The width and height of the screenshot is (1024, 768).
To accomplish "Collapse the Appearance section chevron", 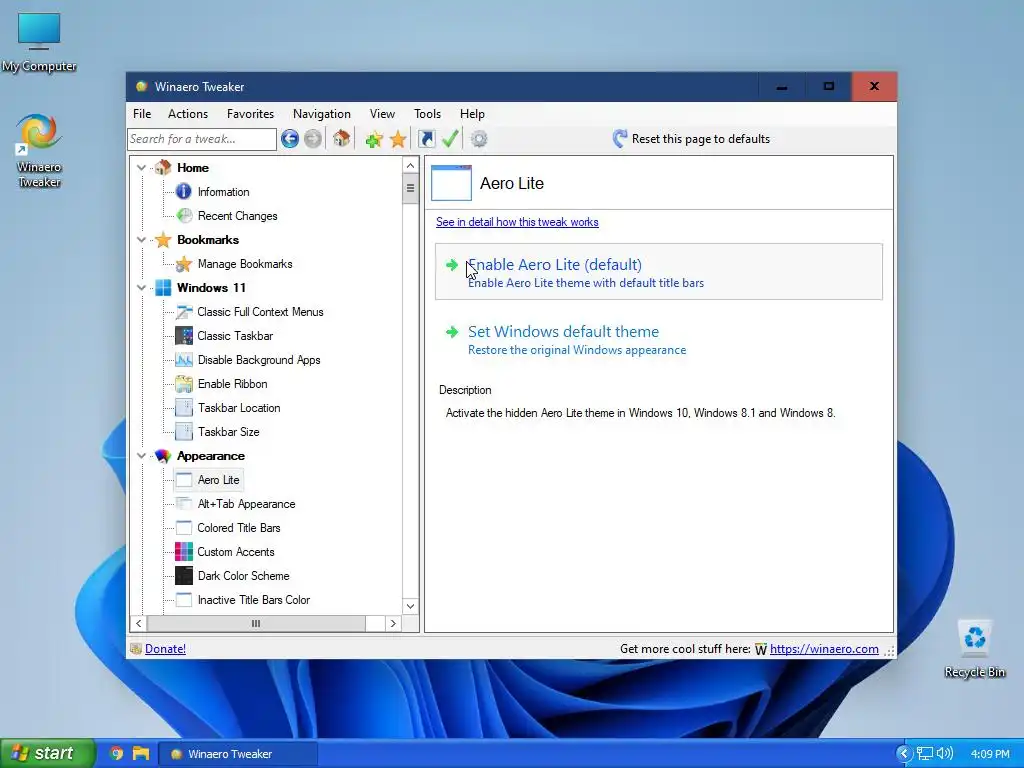I will point(141,456).
